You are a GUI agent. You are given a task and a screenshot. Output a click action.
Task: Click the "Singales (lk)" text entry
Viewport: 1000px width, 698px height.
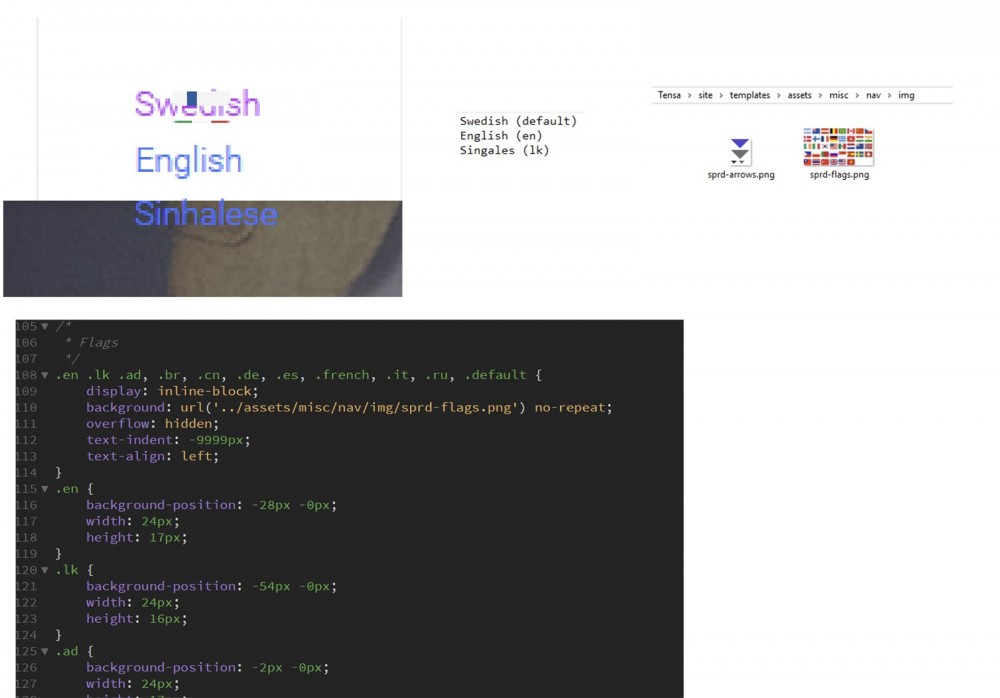tap(504, 150)
